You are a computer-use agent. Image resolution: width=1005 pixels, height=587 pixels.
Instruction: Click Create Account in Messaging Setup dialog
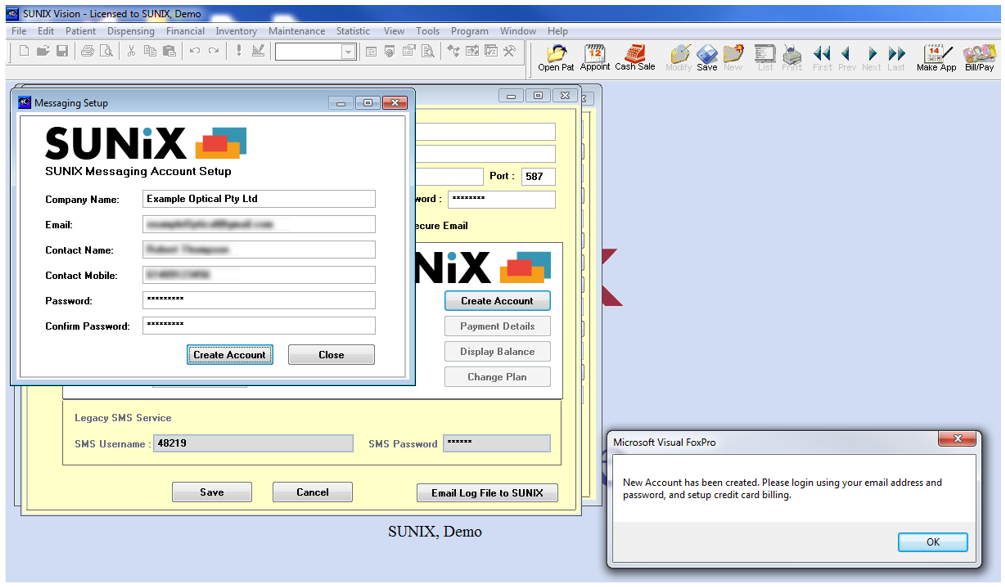pyautogui.click(x=231, y=354)
